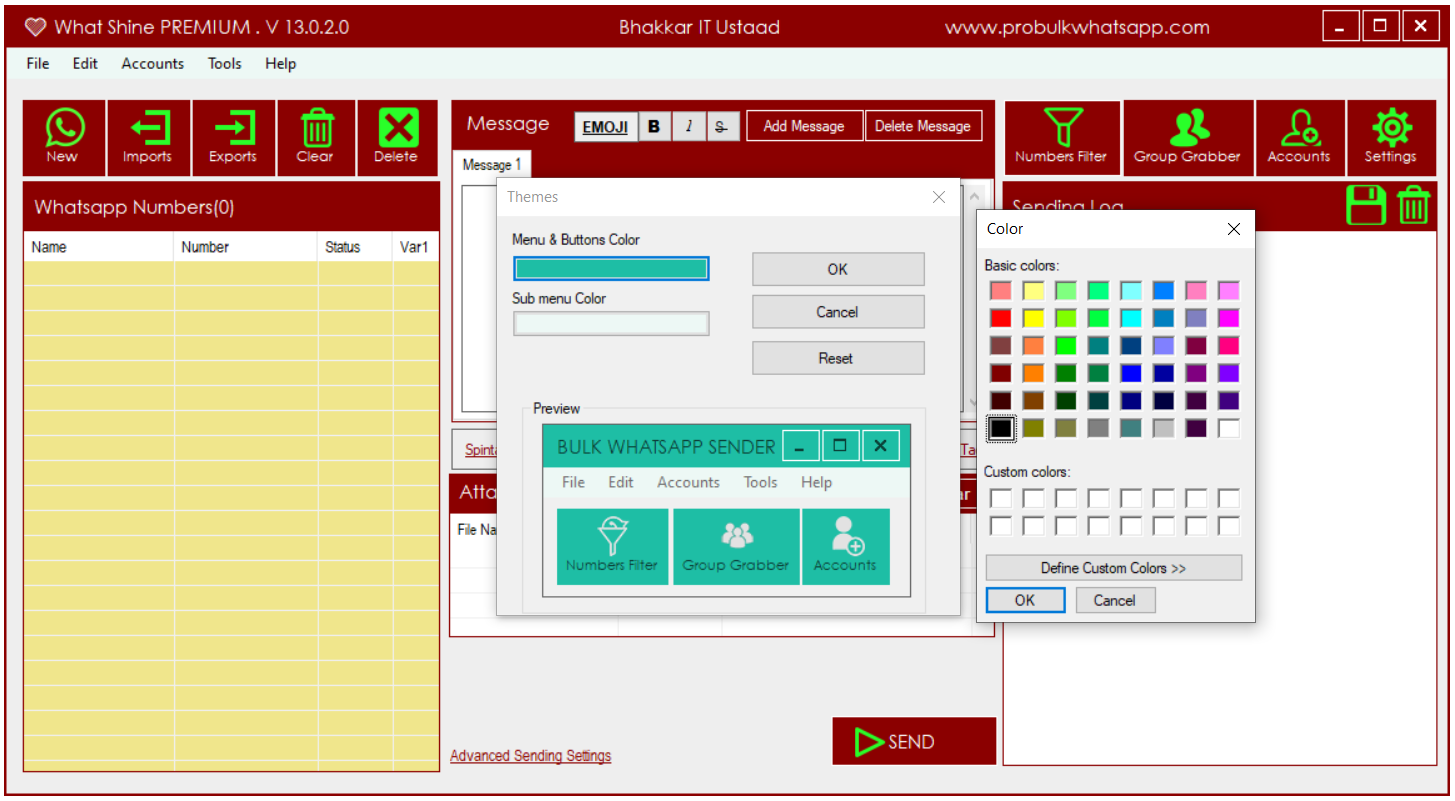
Task: Launch the Group Grabber tool
Action: 1188,137
